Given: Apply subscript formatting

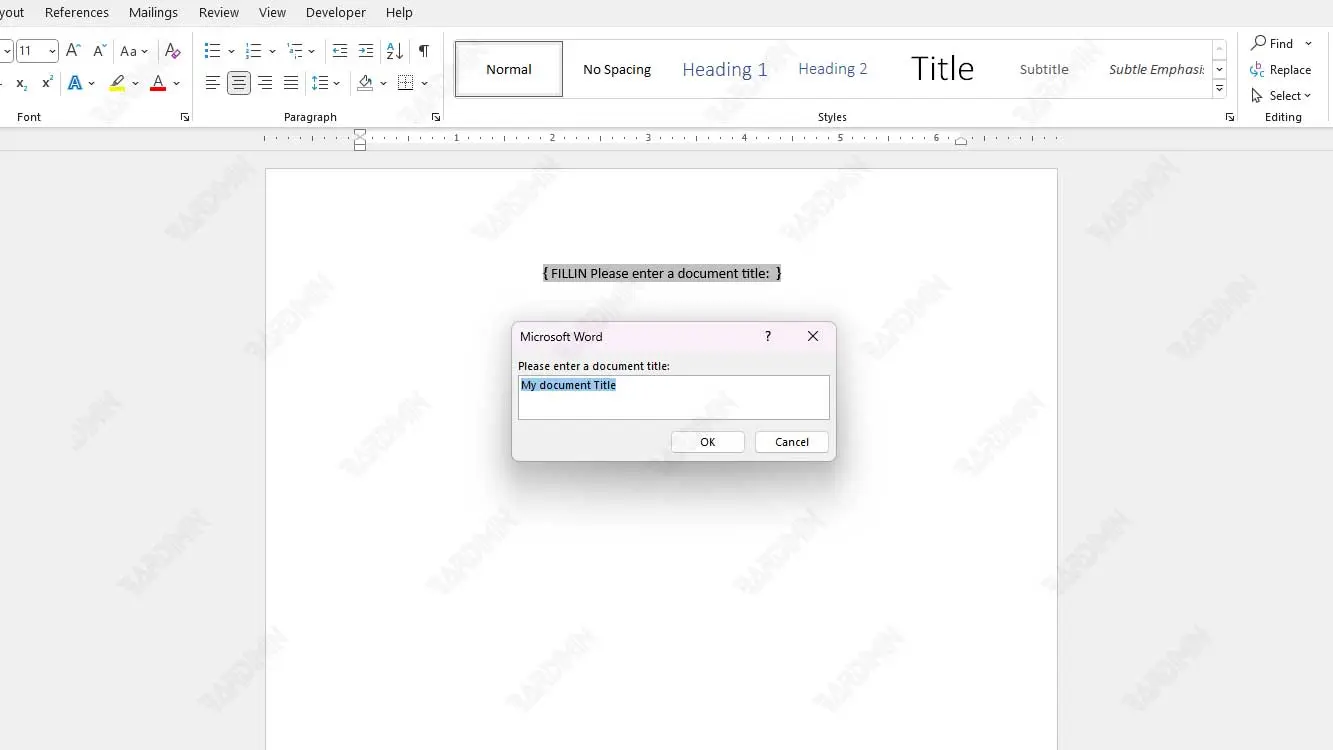Looking at the screenshot, I should [x=21, y=84].
